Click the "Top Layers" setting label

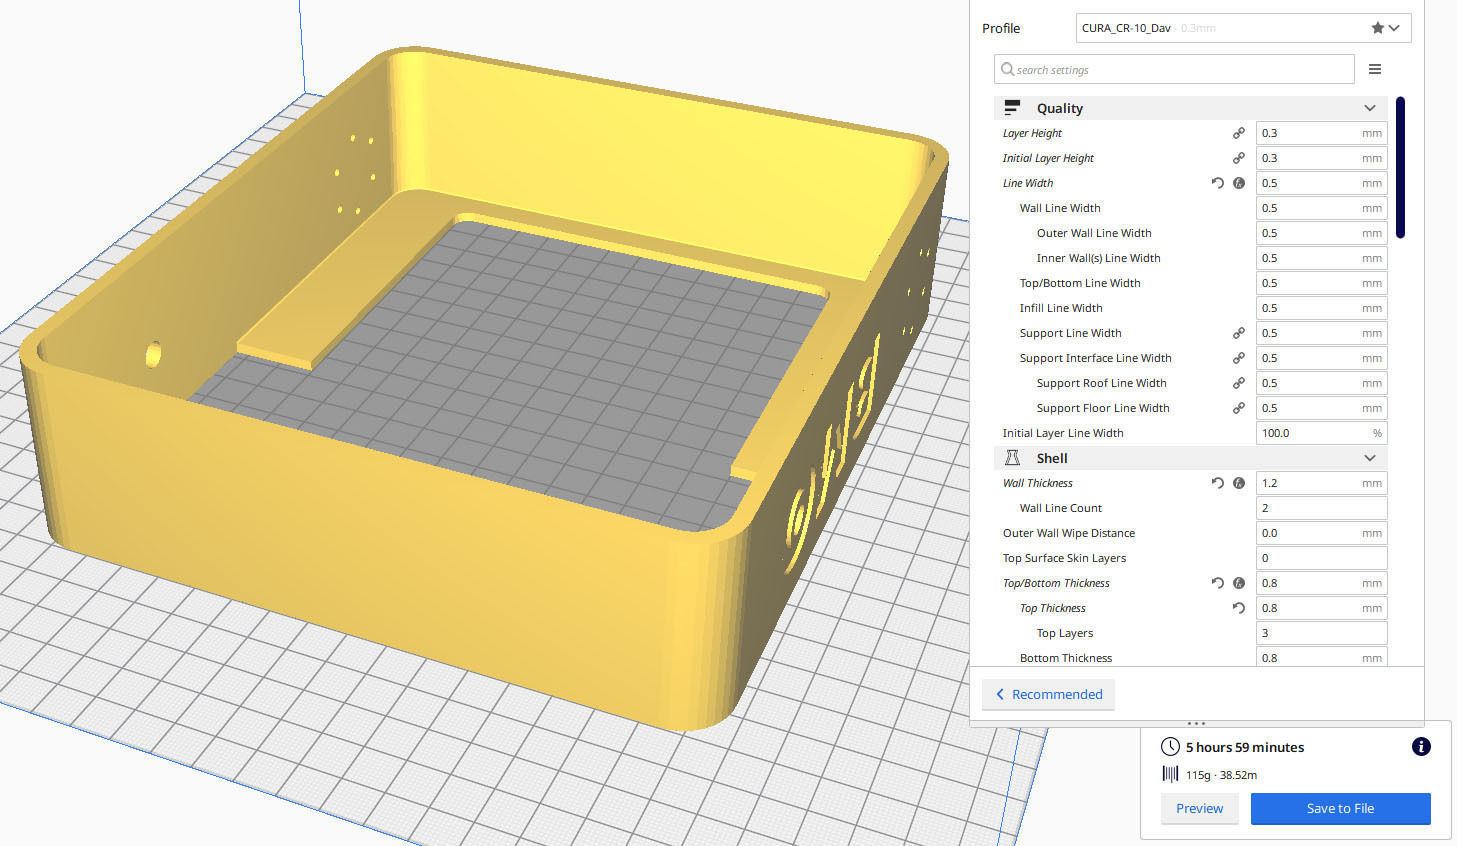[1065, 633]
